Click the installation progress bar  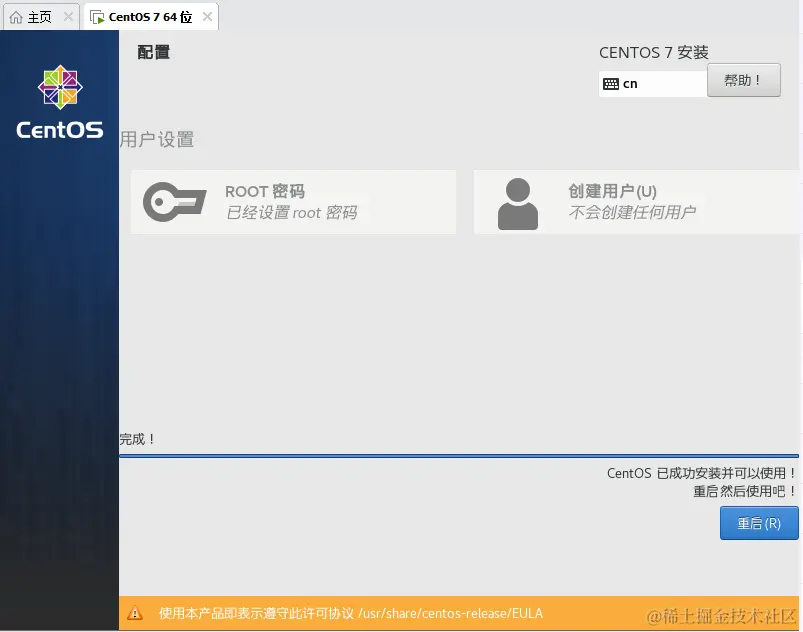tap(459, 455)
